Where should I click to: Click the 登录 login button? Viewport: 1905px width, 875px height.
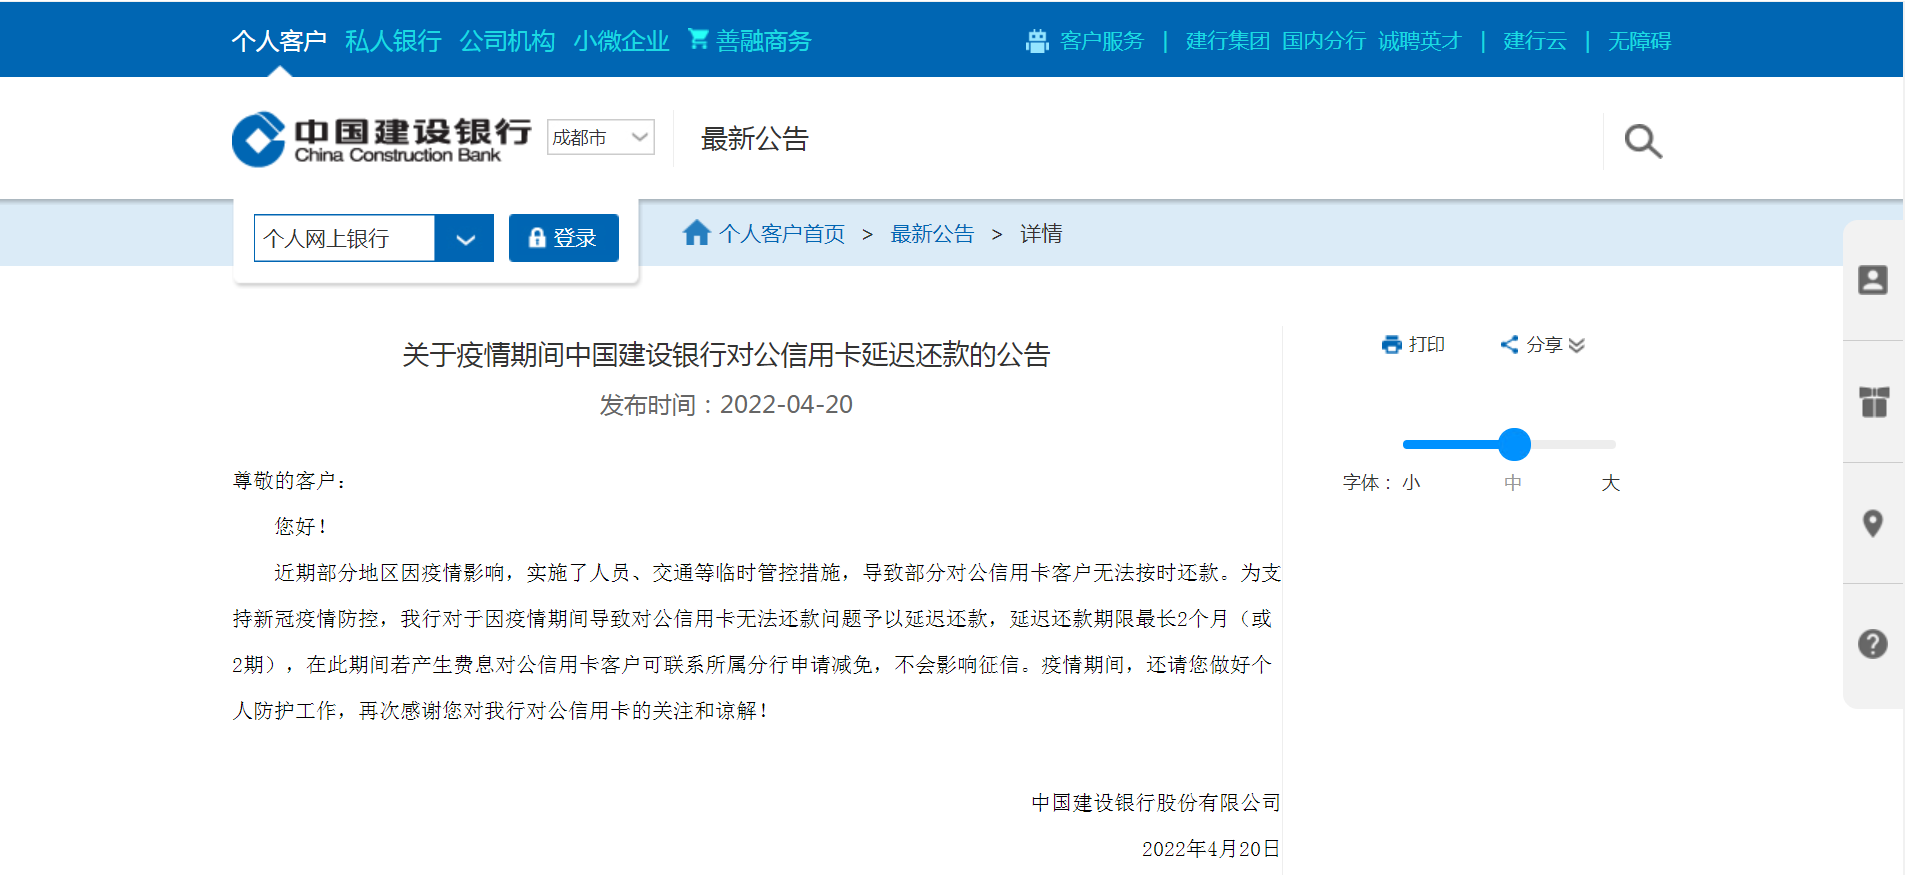(x=564, y=238)
